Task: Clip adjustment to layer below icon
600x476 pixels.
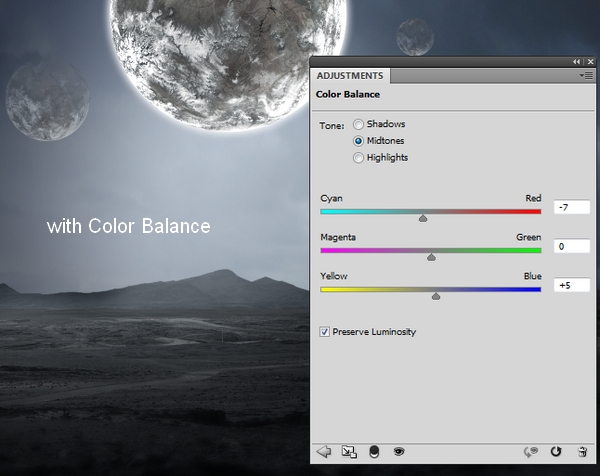Action: click(374, 452)
